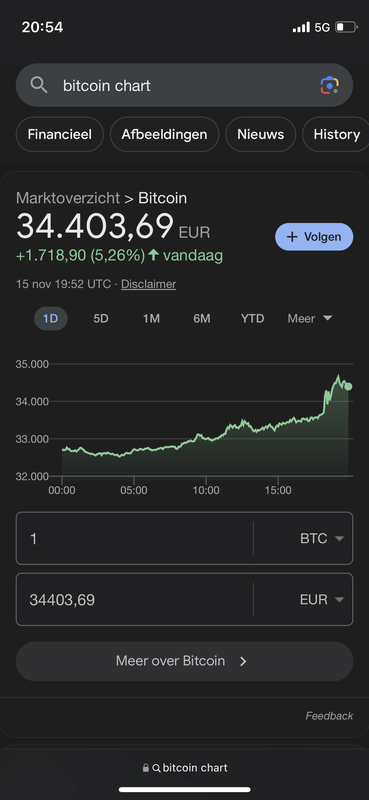Tap the green current price dot

coord(348,386)
